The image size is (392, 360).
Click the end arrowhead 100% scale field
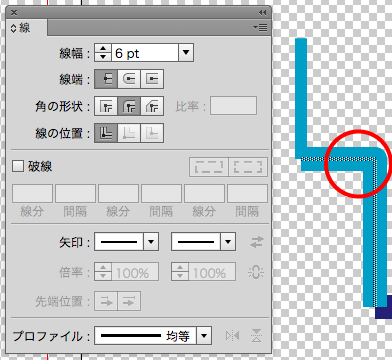click(x=212, y=272)
